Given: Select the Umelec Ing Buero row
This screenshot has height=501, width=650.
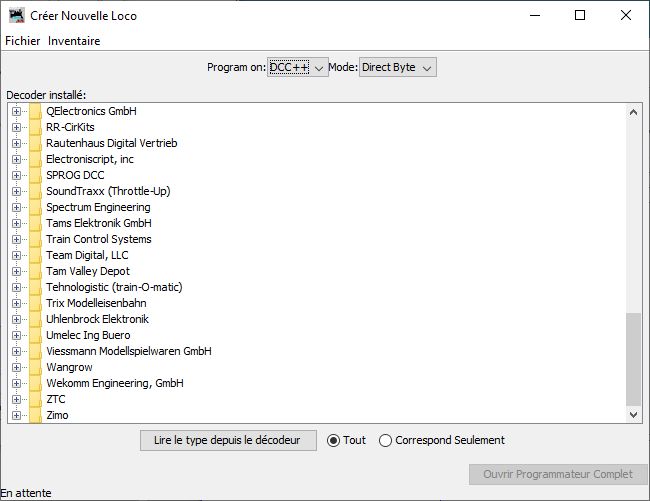Looking at the screenshot, I should 88,335.
